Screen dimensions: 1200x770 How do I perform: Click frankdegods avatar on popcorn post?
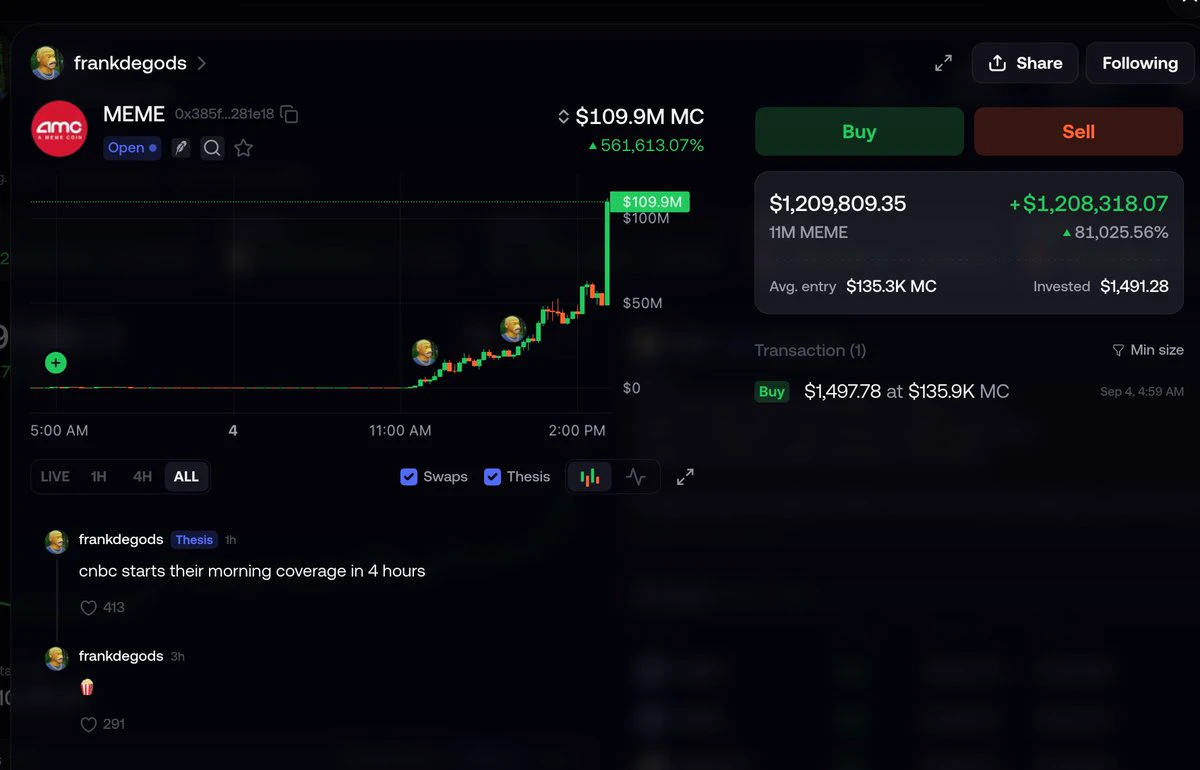point(56,658)
